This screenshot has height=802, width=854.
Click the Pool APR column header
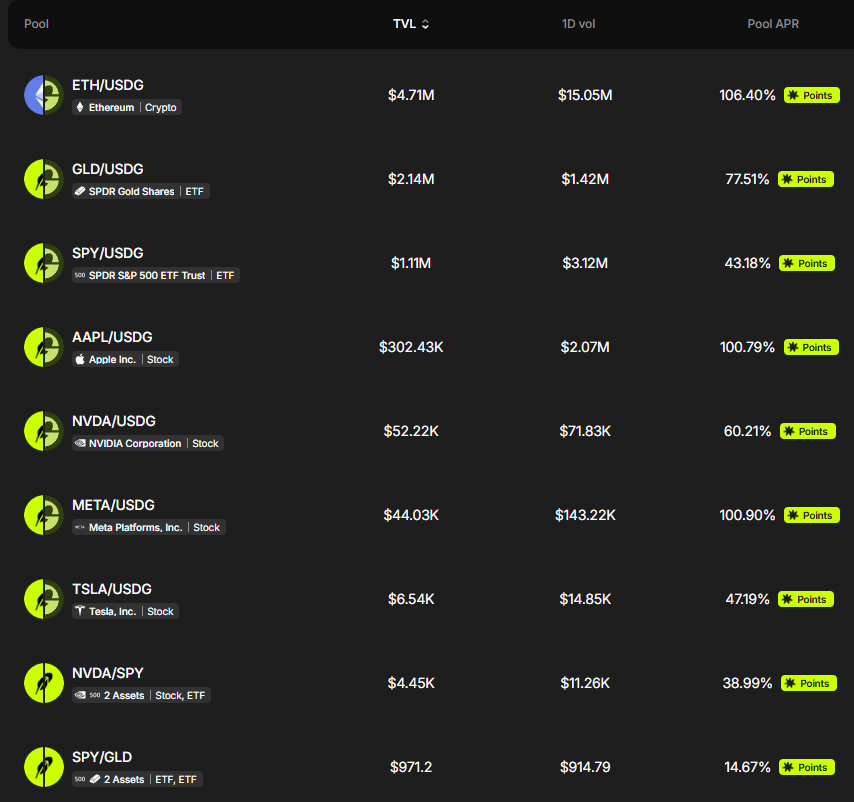(x=773, y=24)
